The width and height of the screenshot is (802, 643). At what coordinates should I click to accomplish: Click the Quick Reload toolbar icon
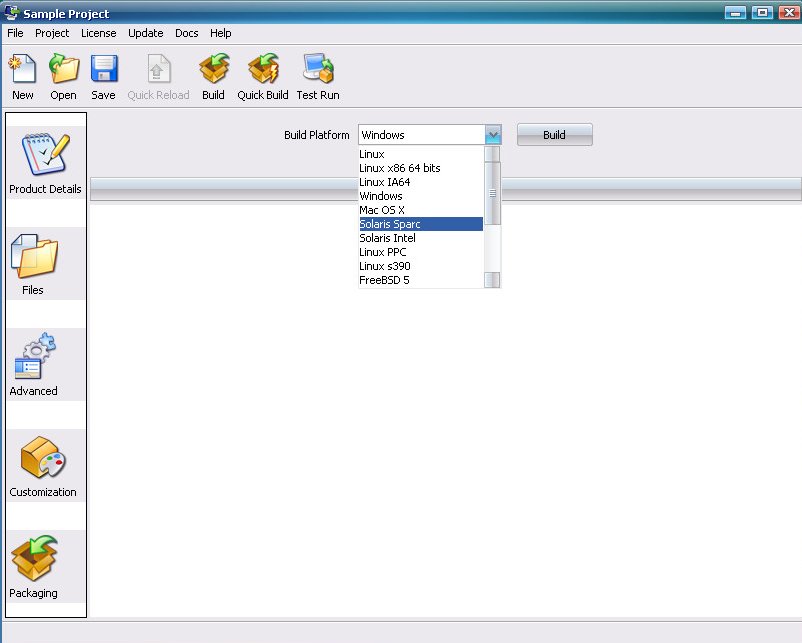tap(158, 69)
